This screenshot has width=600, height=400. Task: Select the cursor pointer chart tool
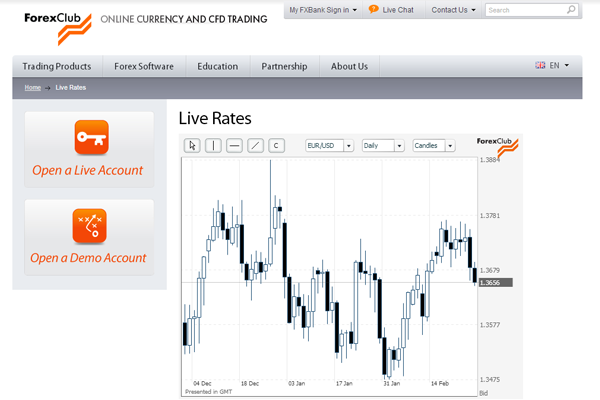click(x=192, y=145)
